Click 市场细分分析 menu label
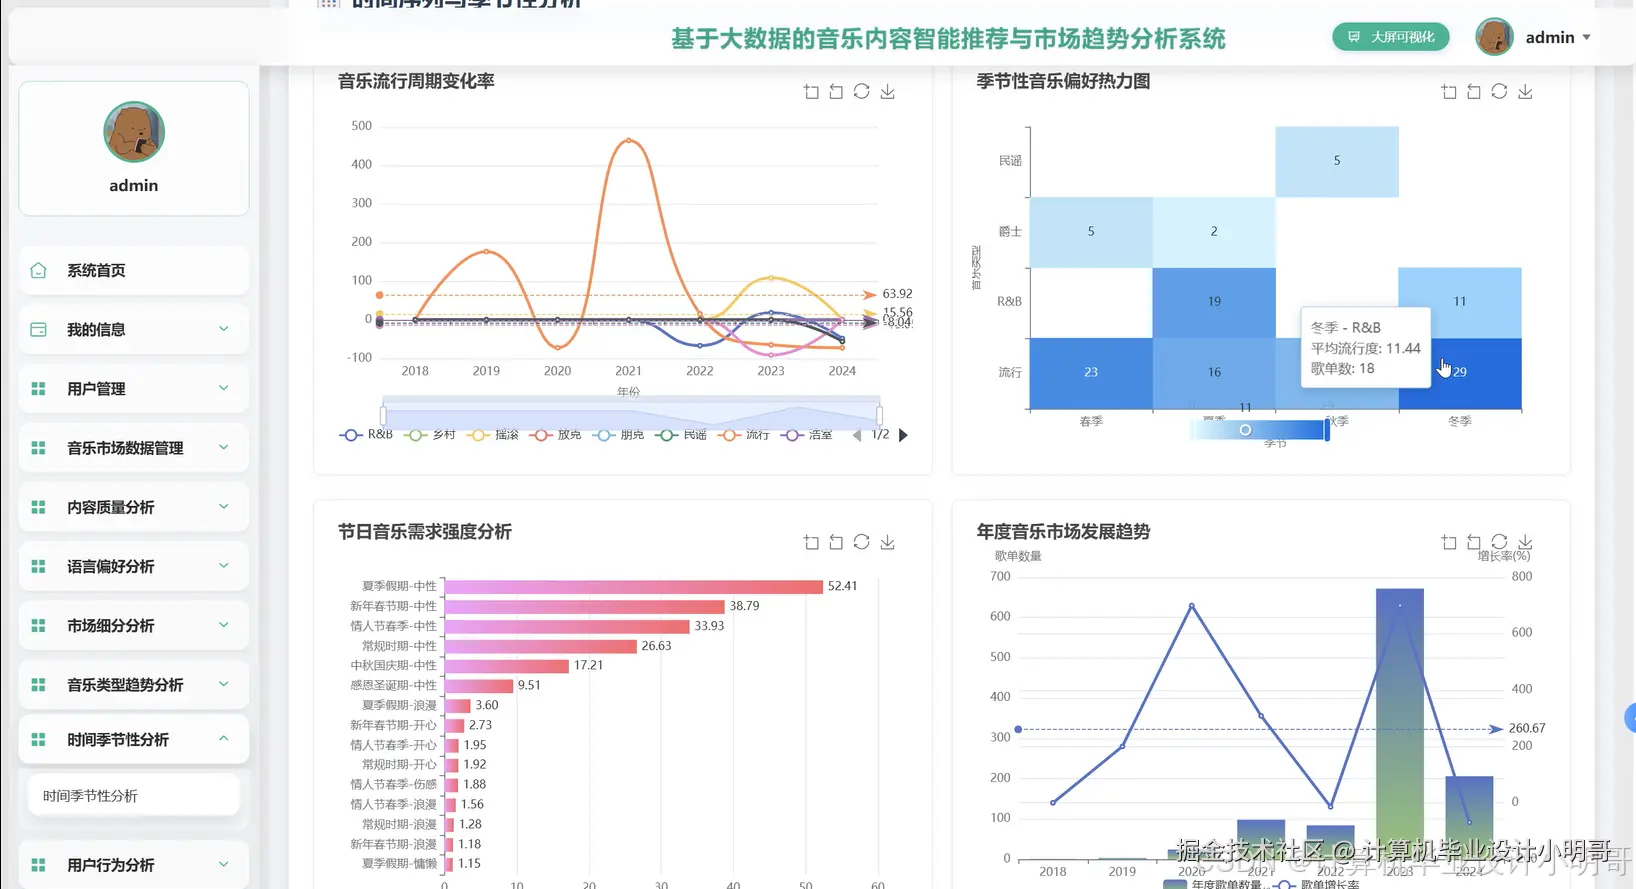The height and width of the screenshot is (889, 1636). [111, 626]
